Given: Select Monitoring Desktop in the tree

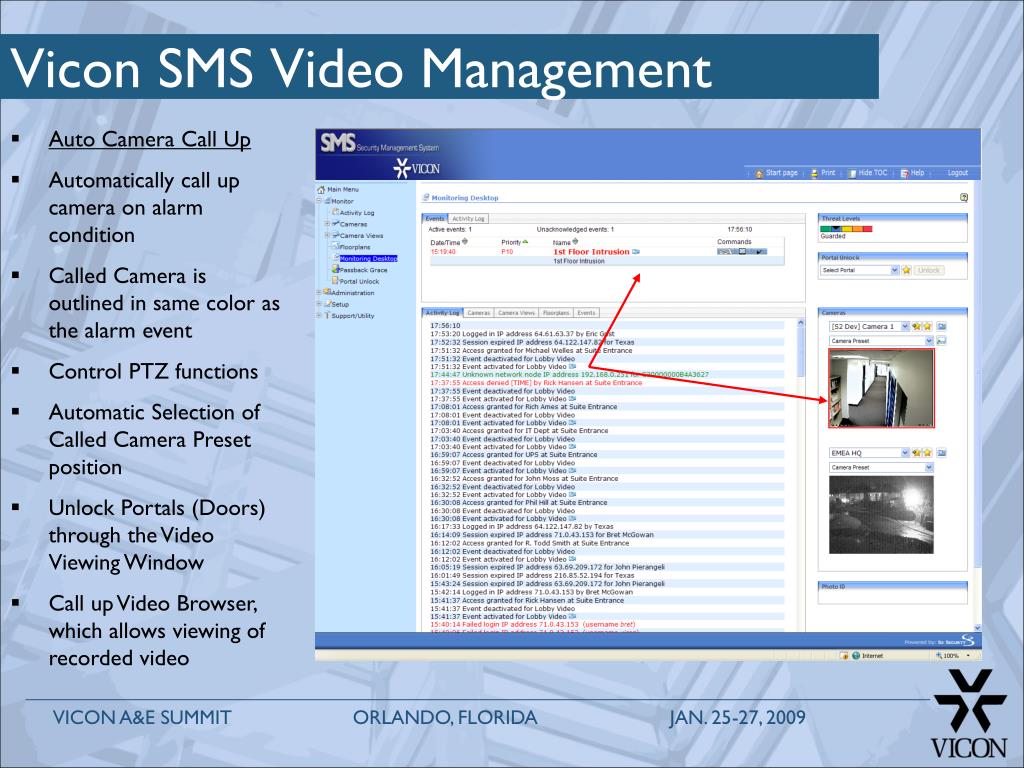Looking at the screenshot, I should pyautogui.click(x=368, y=259).
